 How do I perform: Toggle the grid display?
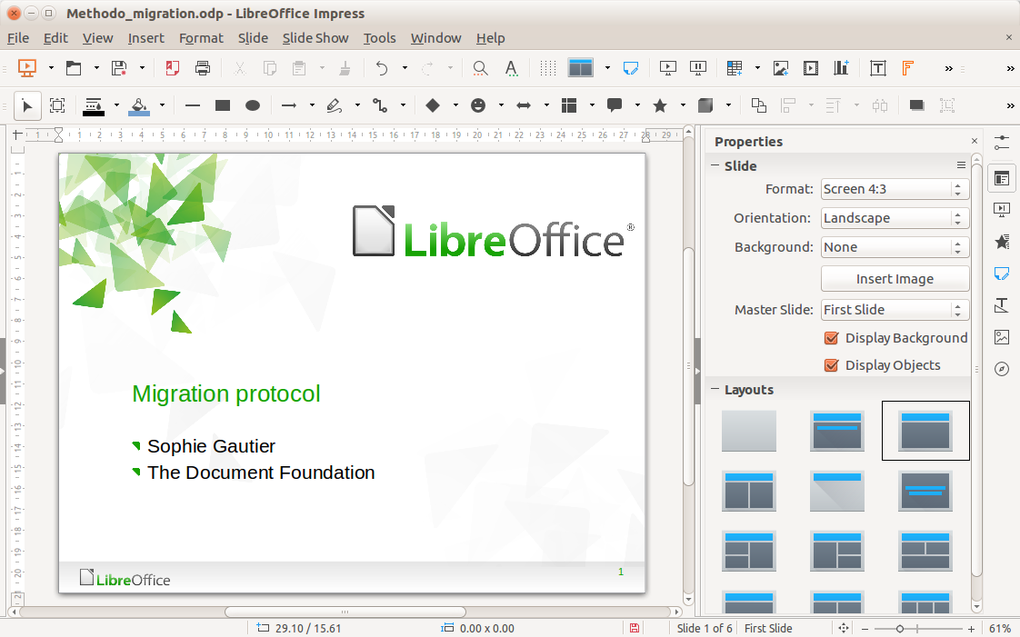(547, 68)
